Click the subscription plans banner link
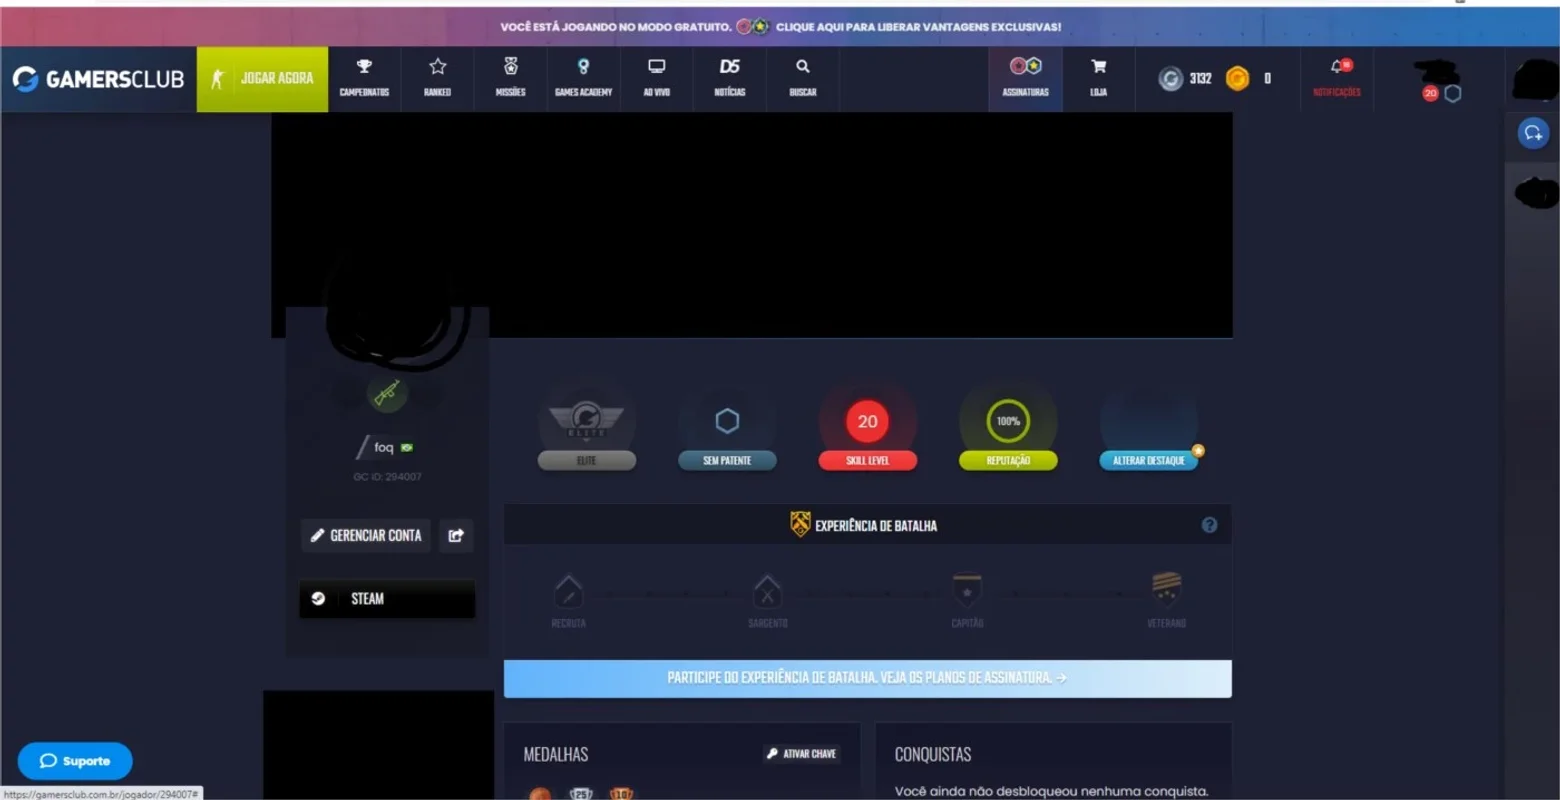This screenshot has width=1560, height=800. click(x=867, y=678)
